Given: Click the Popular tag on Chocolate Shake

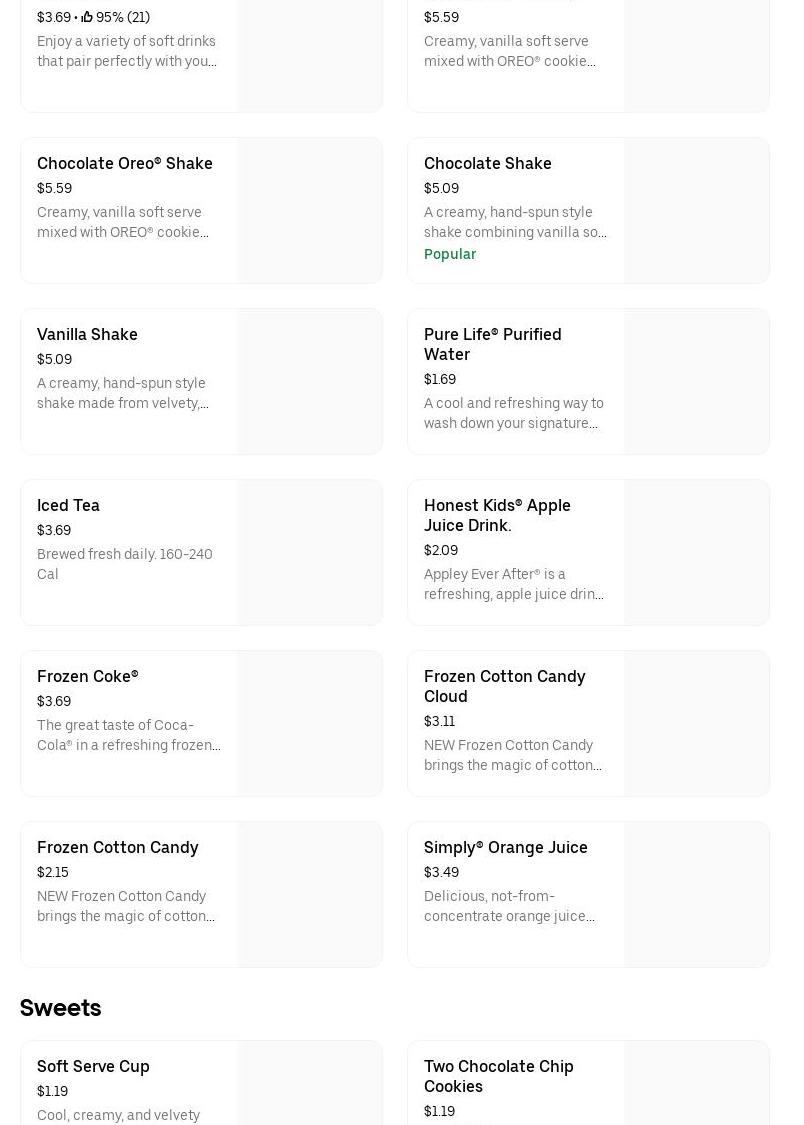Looking at the screenshot, I should tap(450, 254).
